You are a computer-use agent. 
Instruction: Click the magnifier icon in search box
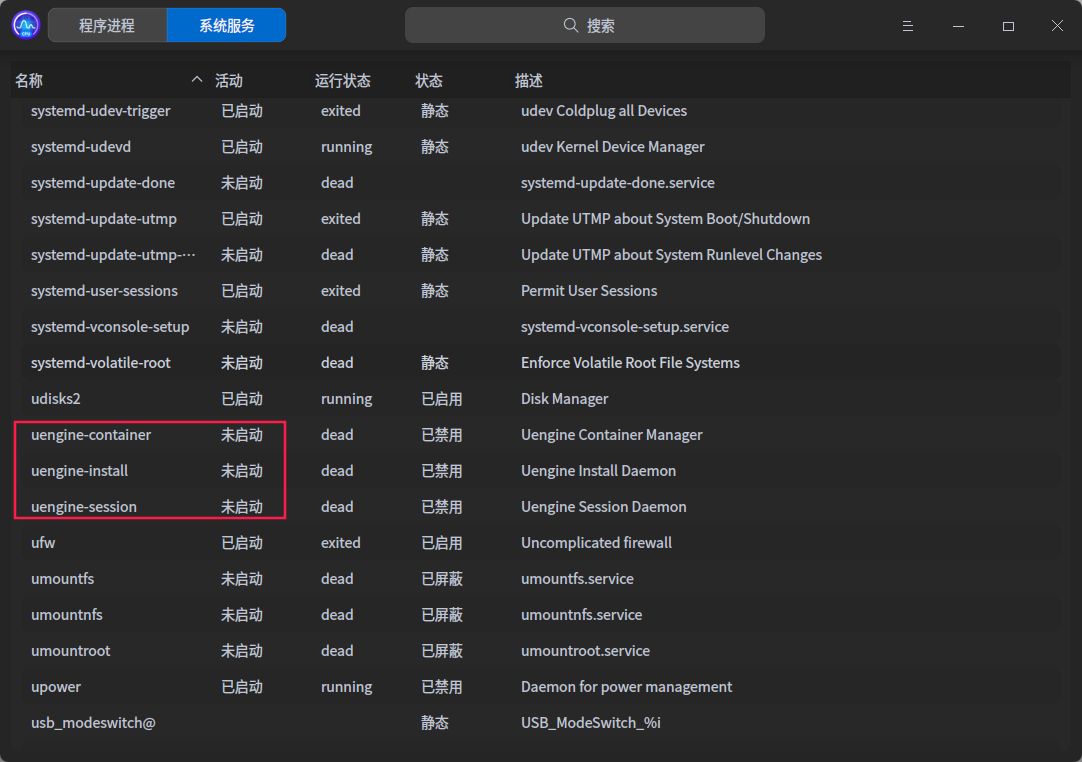click(571, 26)
